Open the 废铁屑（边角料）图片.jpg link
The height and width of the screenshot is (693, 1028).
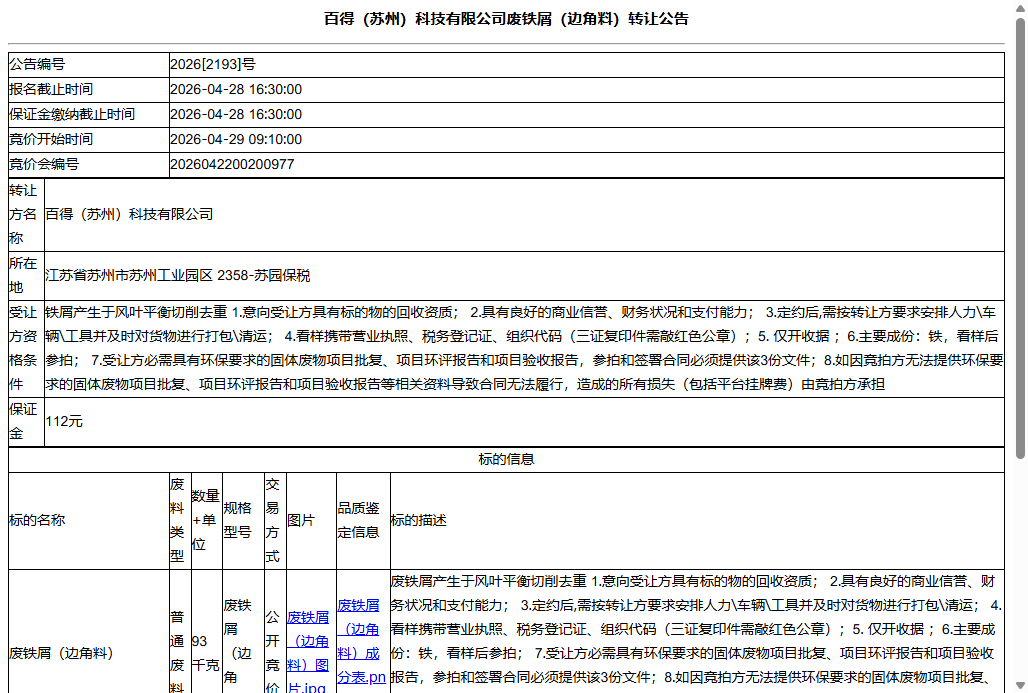(x=308, y=651)
